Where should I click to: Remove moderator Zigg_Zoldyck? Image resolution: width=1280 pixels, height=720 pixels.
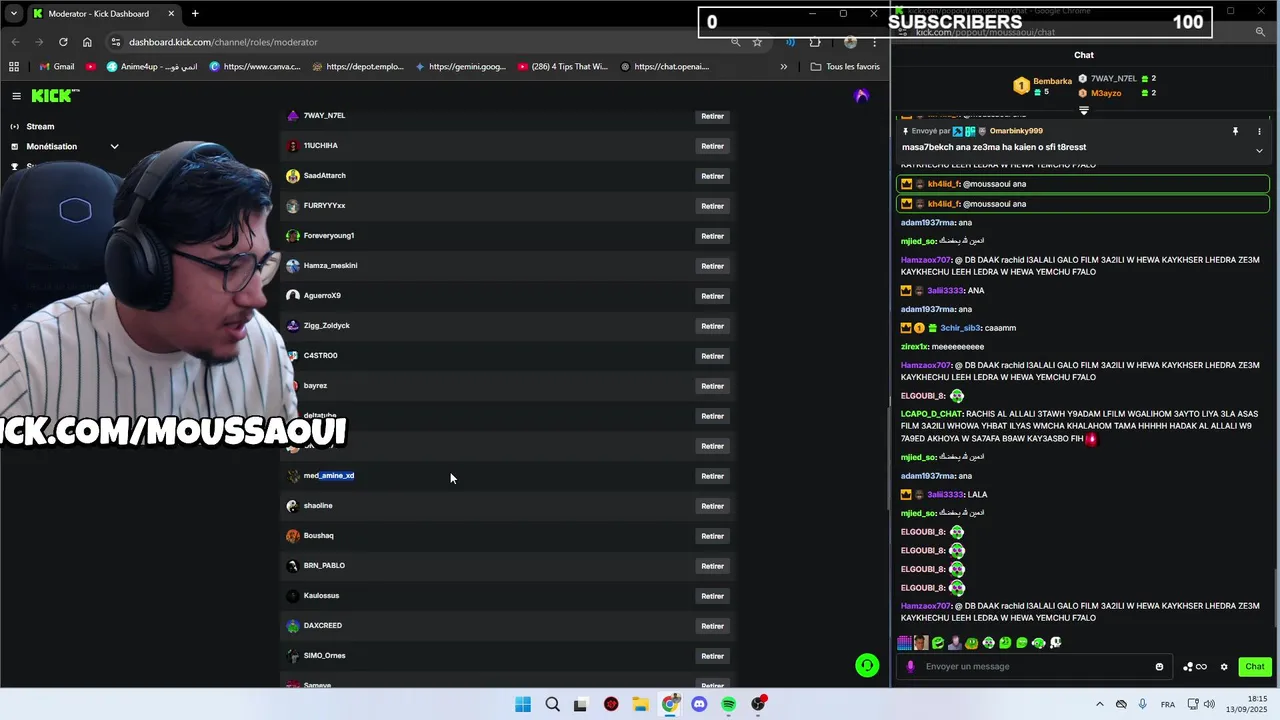pyautogui.click(x=712, y=326)
